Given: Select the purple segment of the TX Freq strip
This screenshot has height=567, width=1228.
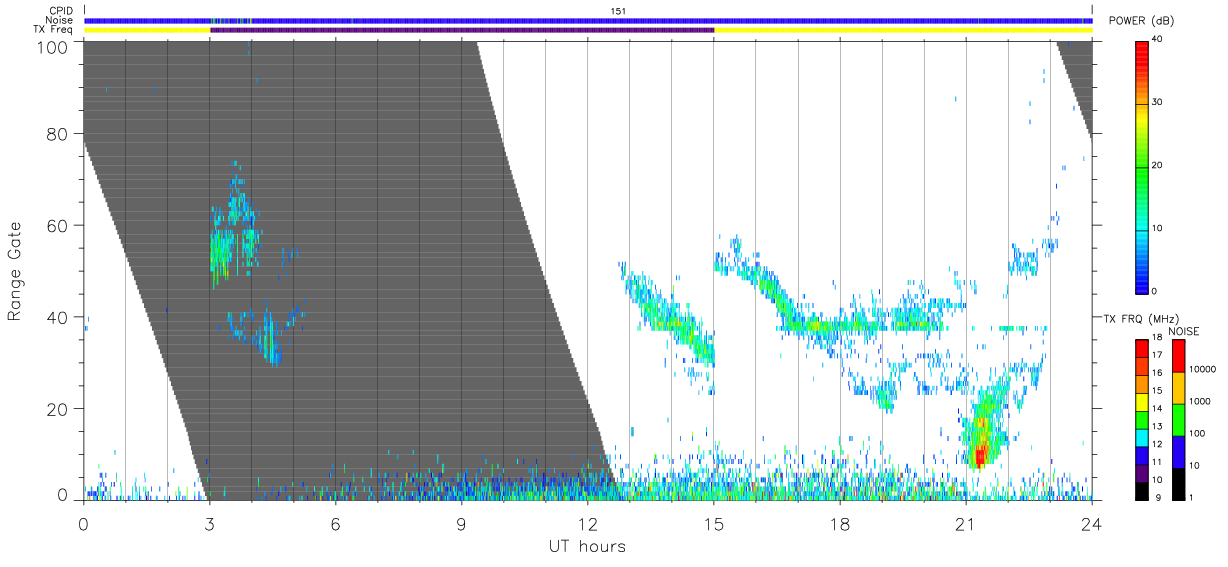Looking at the screenshot, I should (462, 30).
